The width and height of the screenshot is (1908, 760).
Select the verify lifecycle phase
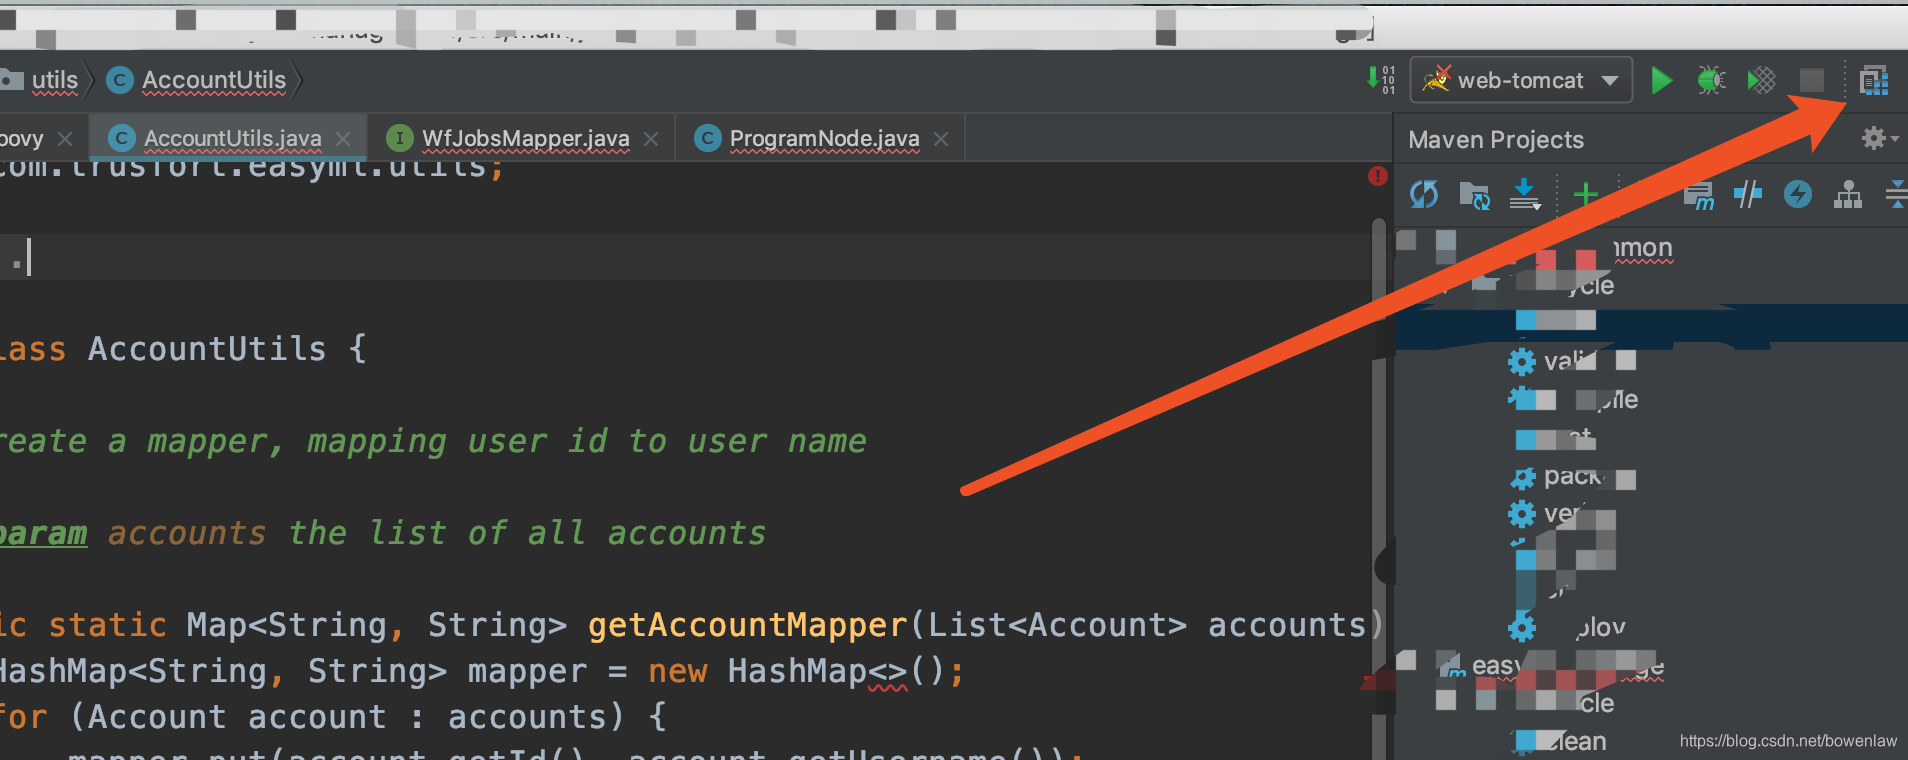coord(1560,515)
